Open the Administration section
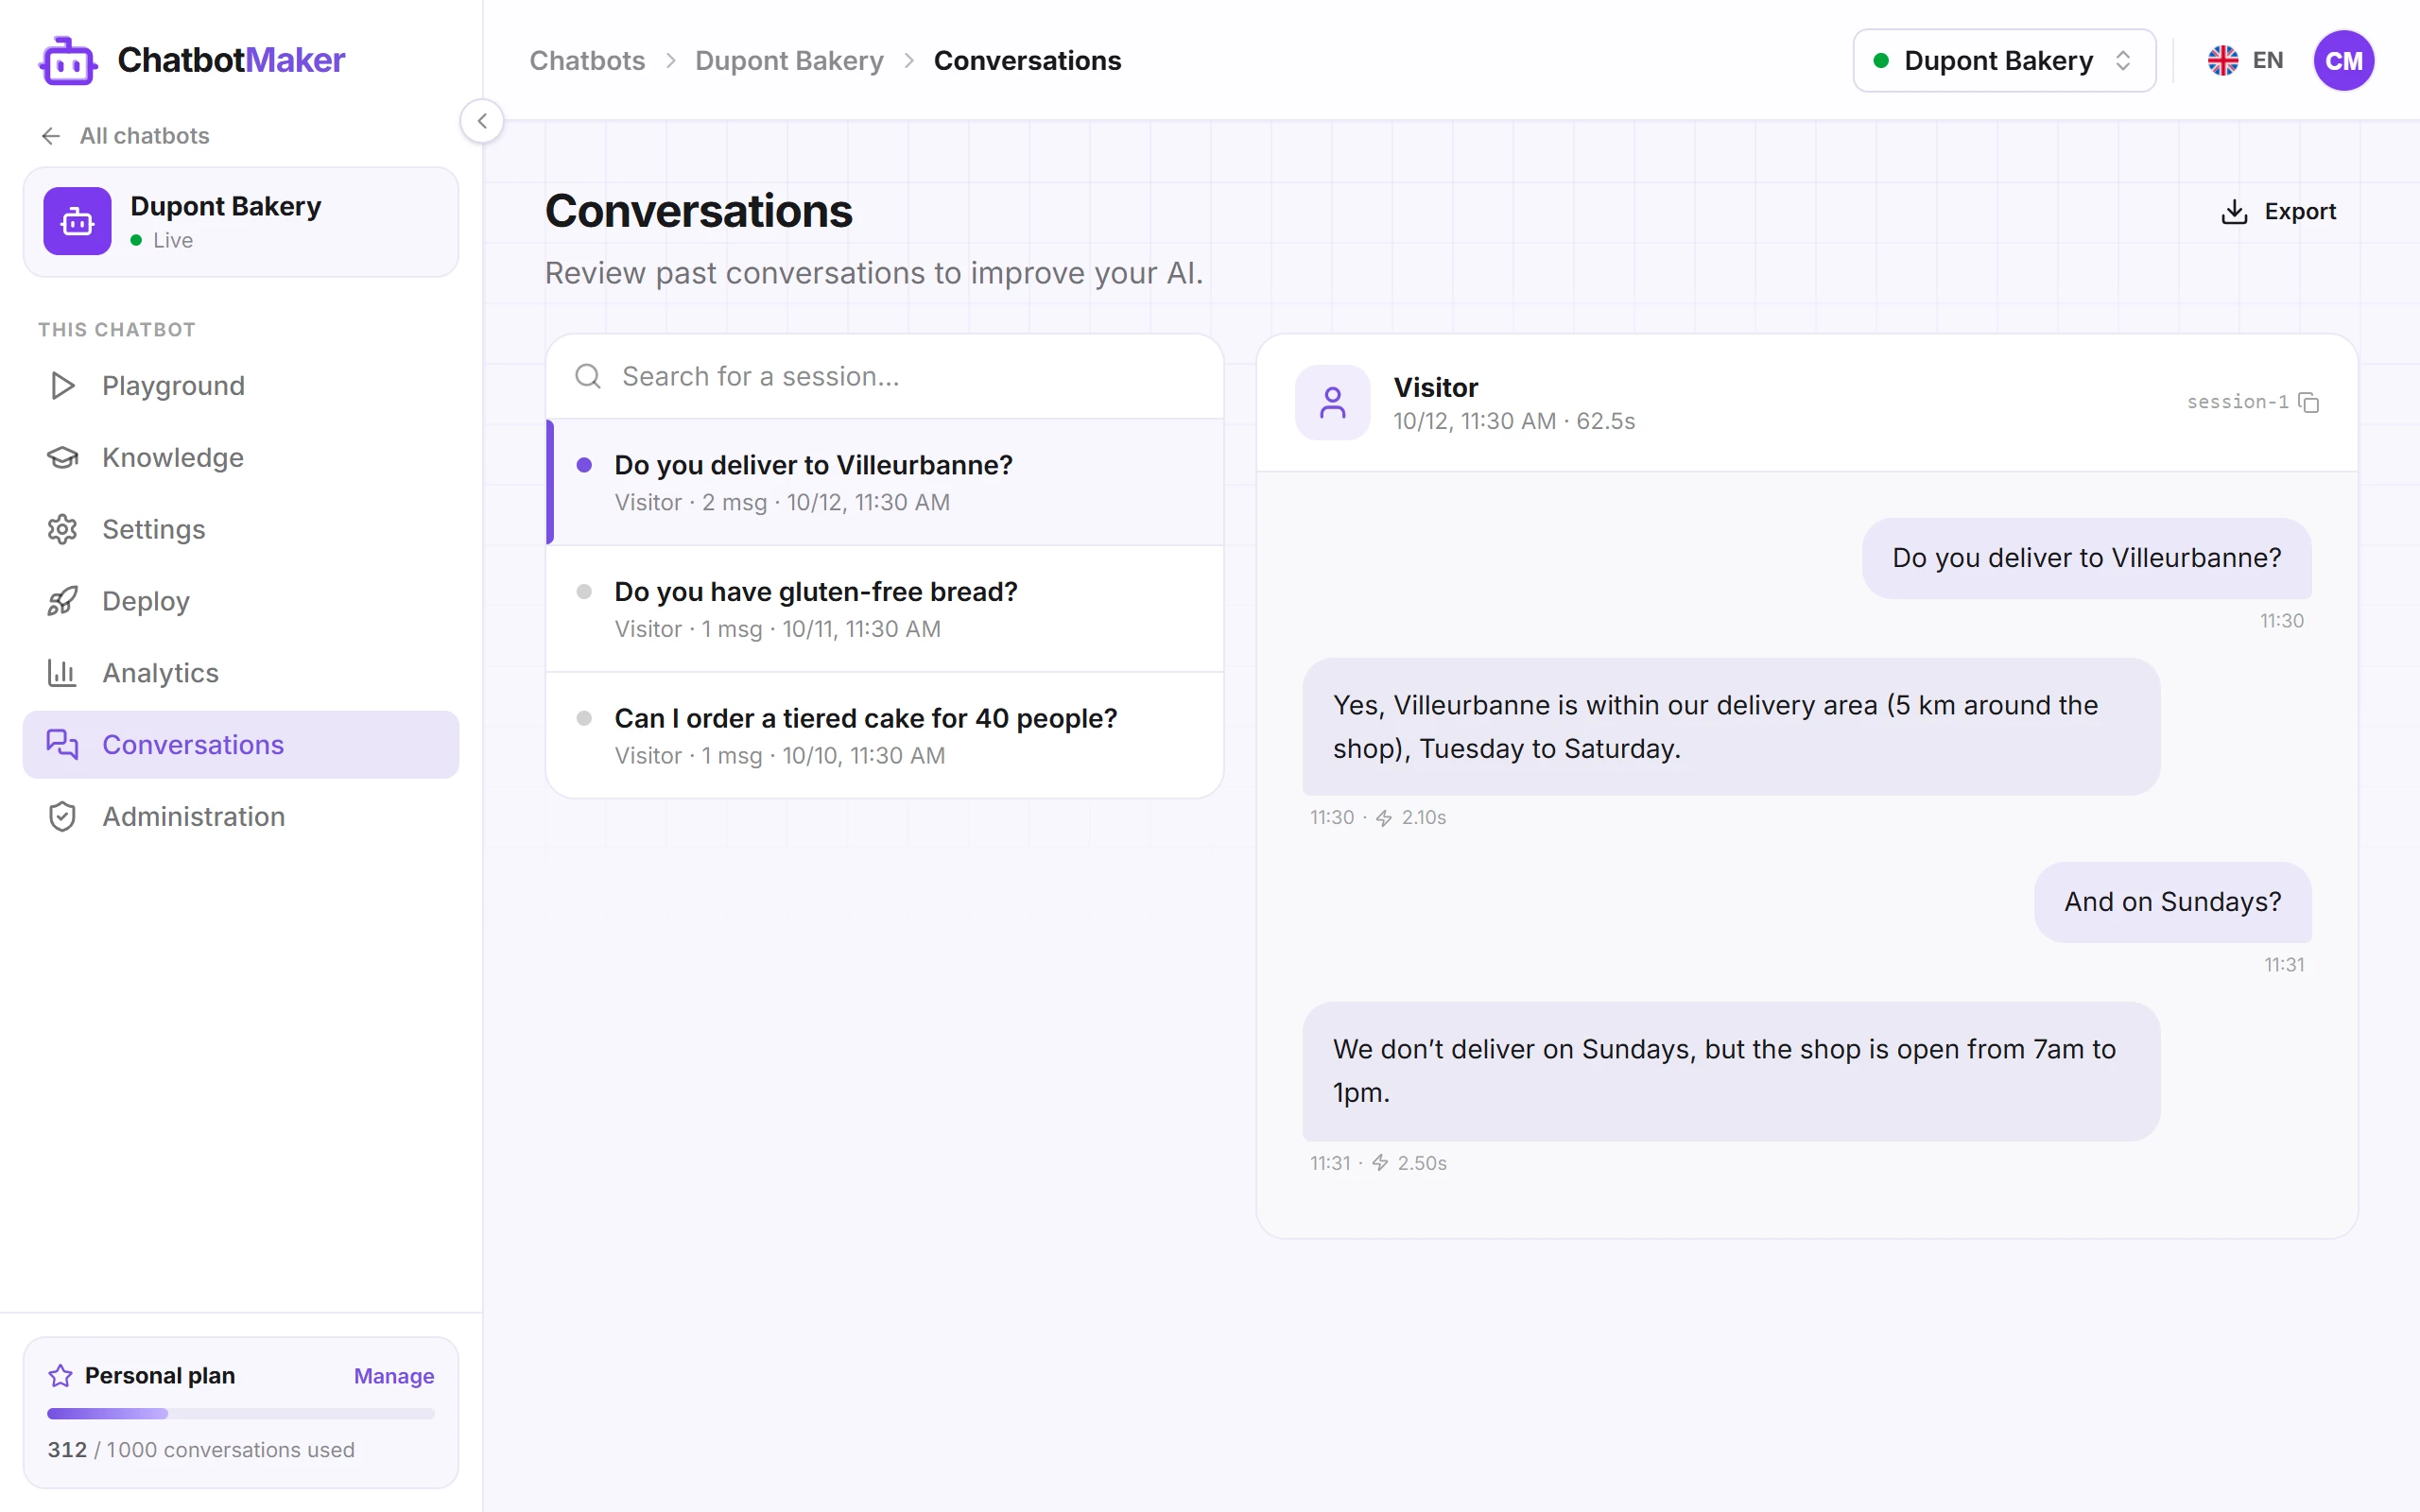 pos(241,817)
